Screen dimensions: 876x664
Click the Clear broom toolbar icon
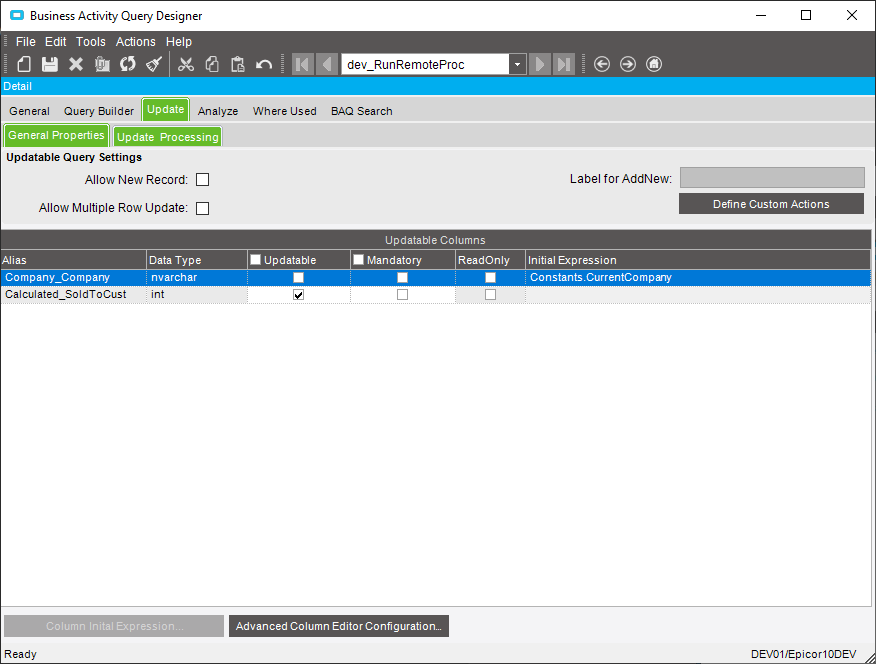coord(154,64)
